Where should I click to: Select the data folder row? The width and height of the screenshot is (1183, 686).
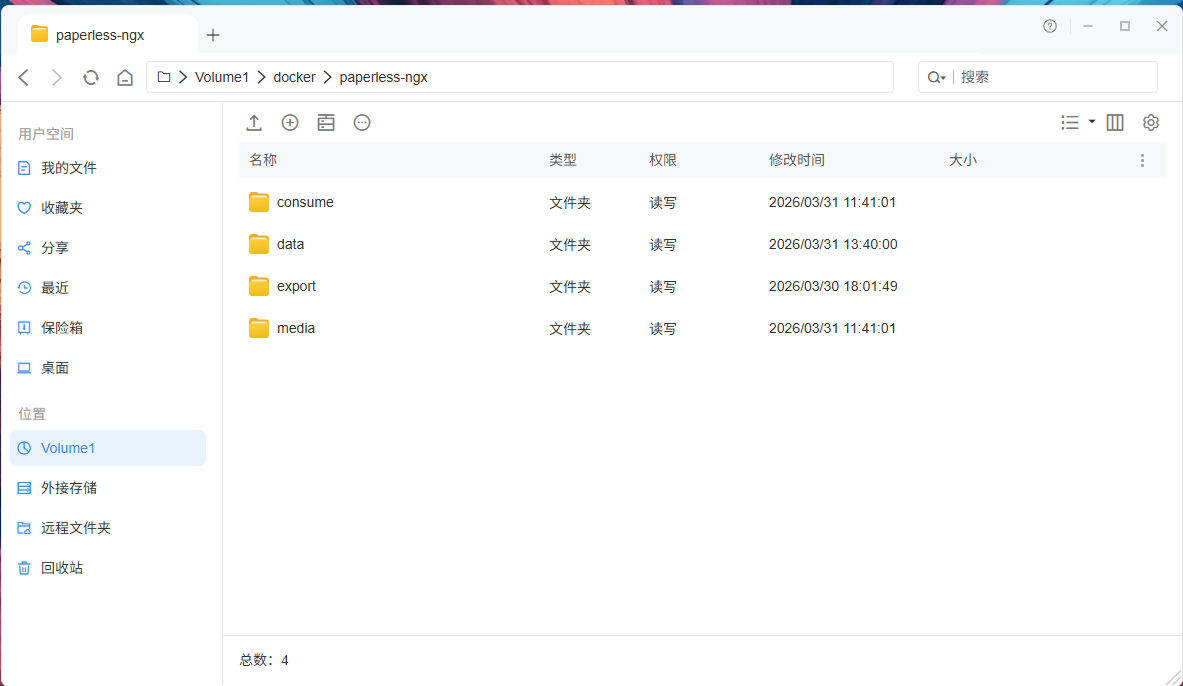coord(702,245)
